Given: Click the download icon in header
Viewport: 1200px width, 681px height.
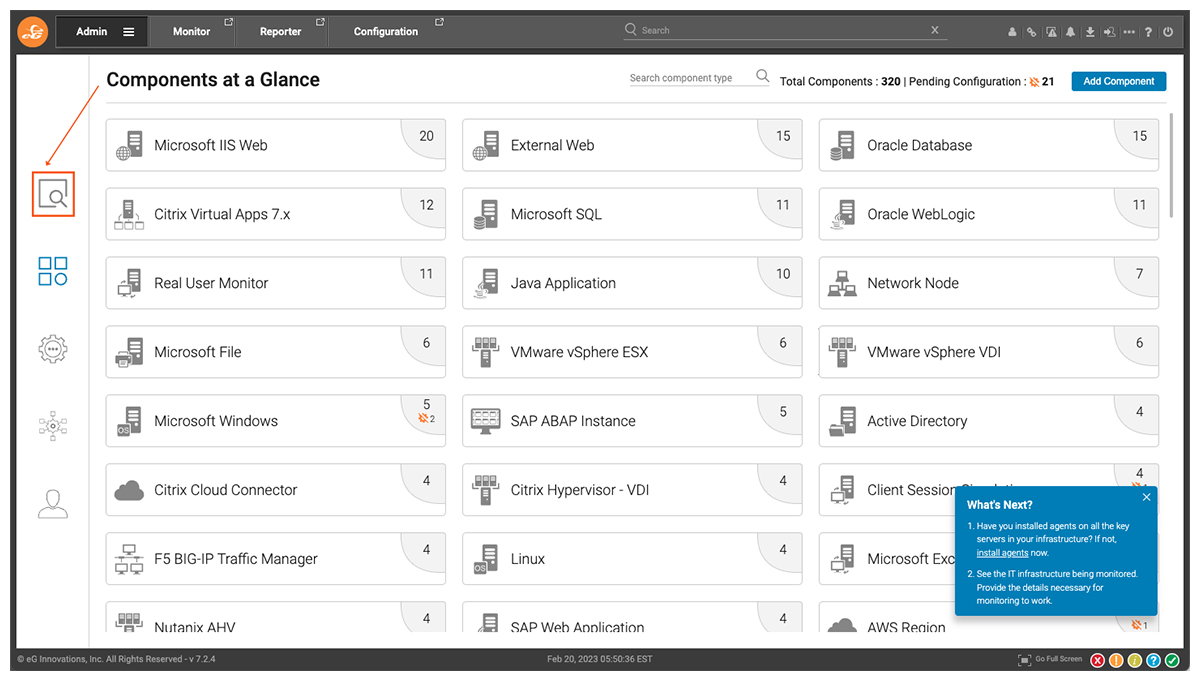Looking at the screenshot, I should [x=1090, y=32].
